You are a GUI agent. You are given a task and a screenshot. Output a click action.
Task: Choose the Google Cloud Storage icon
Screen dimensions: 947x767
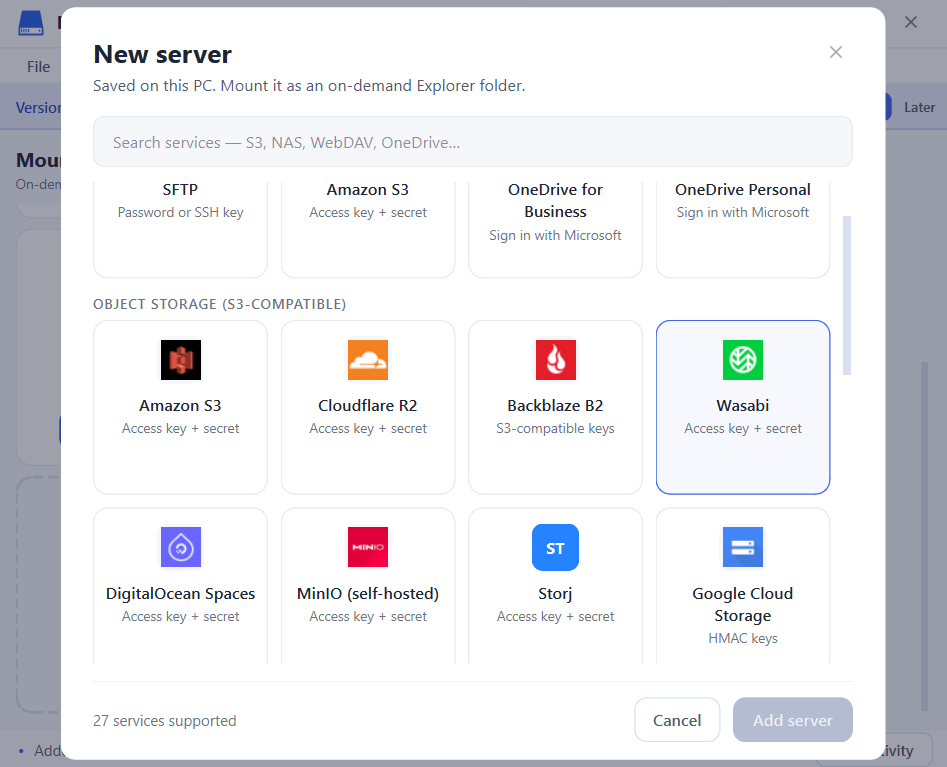[x=743, y=547]
